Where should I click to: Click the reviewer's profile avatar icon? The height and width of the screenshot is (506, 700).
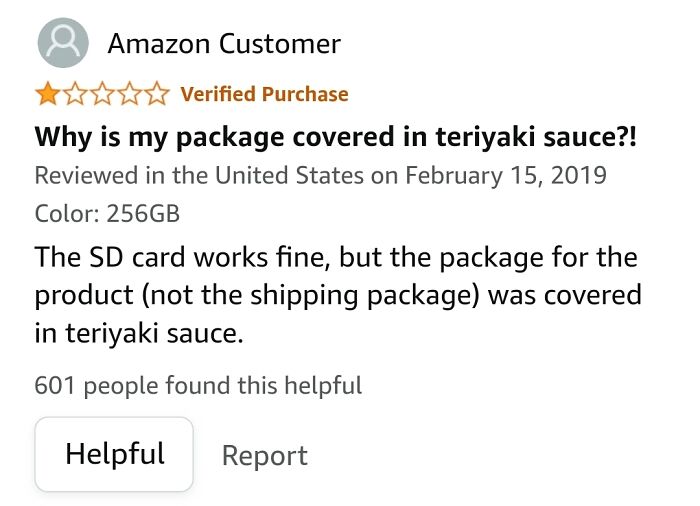[61, 44]
